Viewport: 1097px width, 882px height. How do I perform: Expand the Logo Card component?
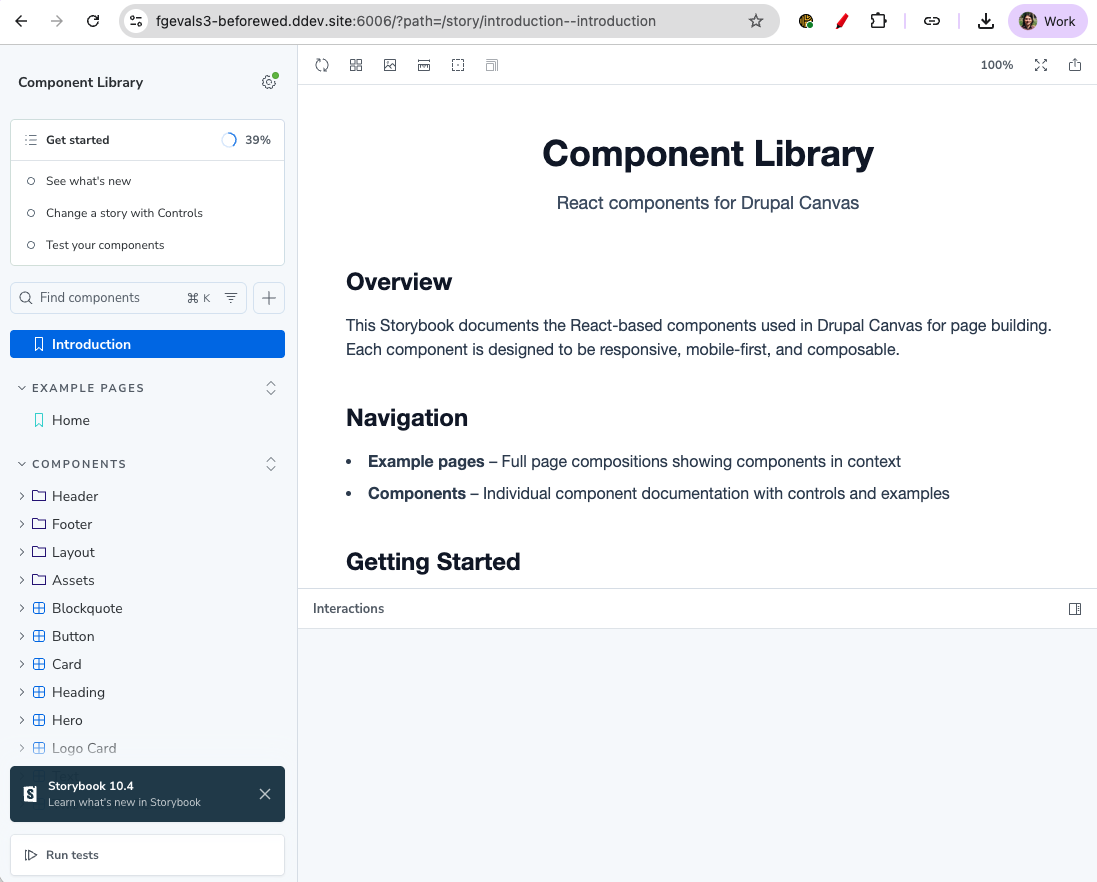pos(22,748)
